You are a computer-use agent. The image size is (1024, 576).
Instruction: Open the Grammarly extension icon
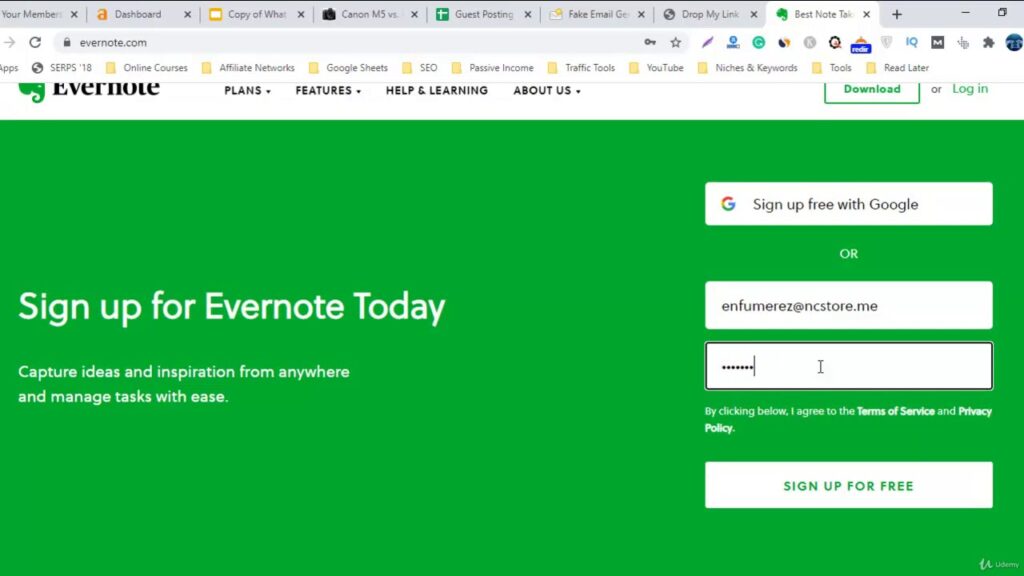pos(758,42)
